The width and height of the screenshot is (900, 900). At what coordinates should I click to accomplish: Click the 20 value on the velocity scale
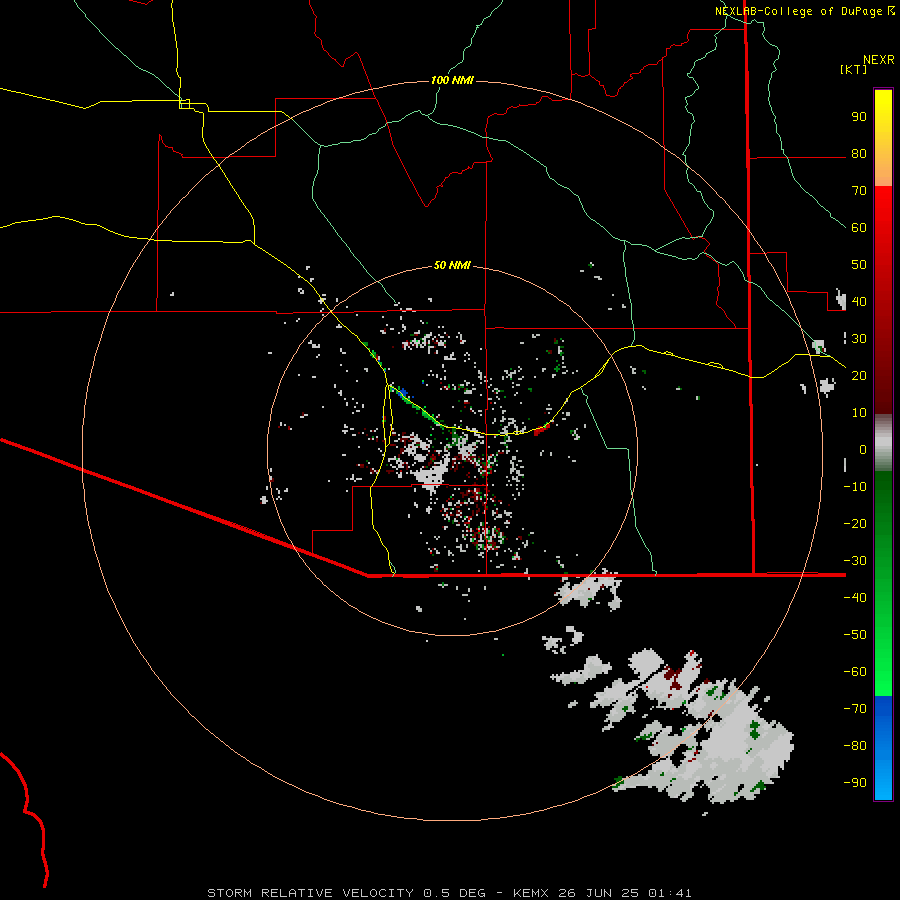[x=859, y=376]
